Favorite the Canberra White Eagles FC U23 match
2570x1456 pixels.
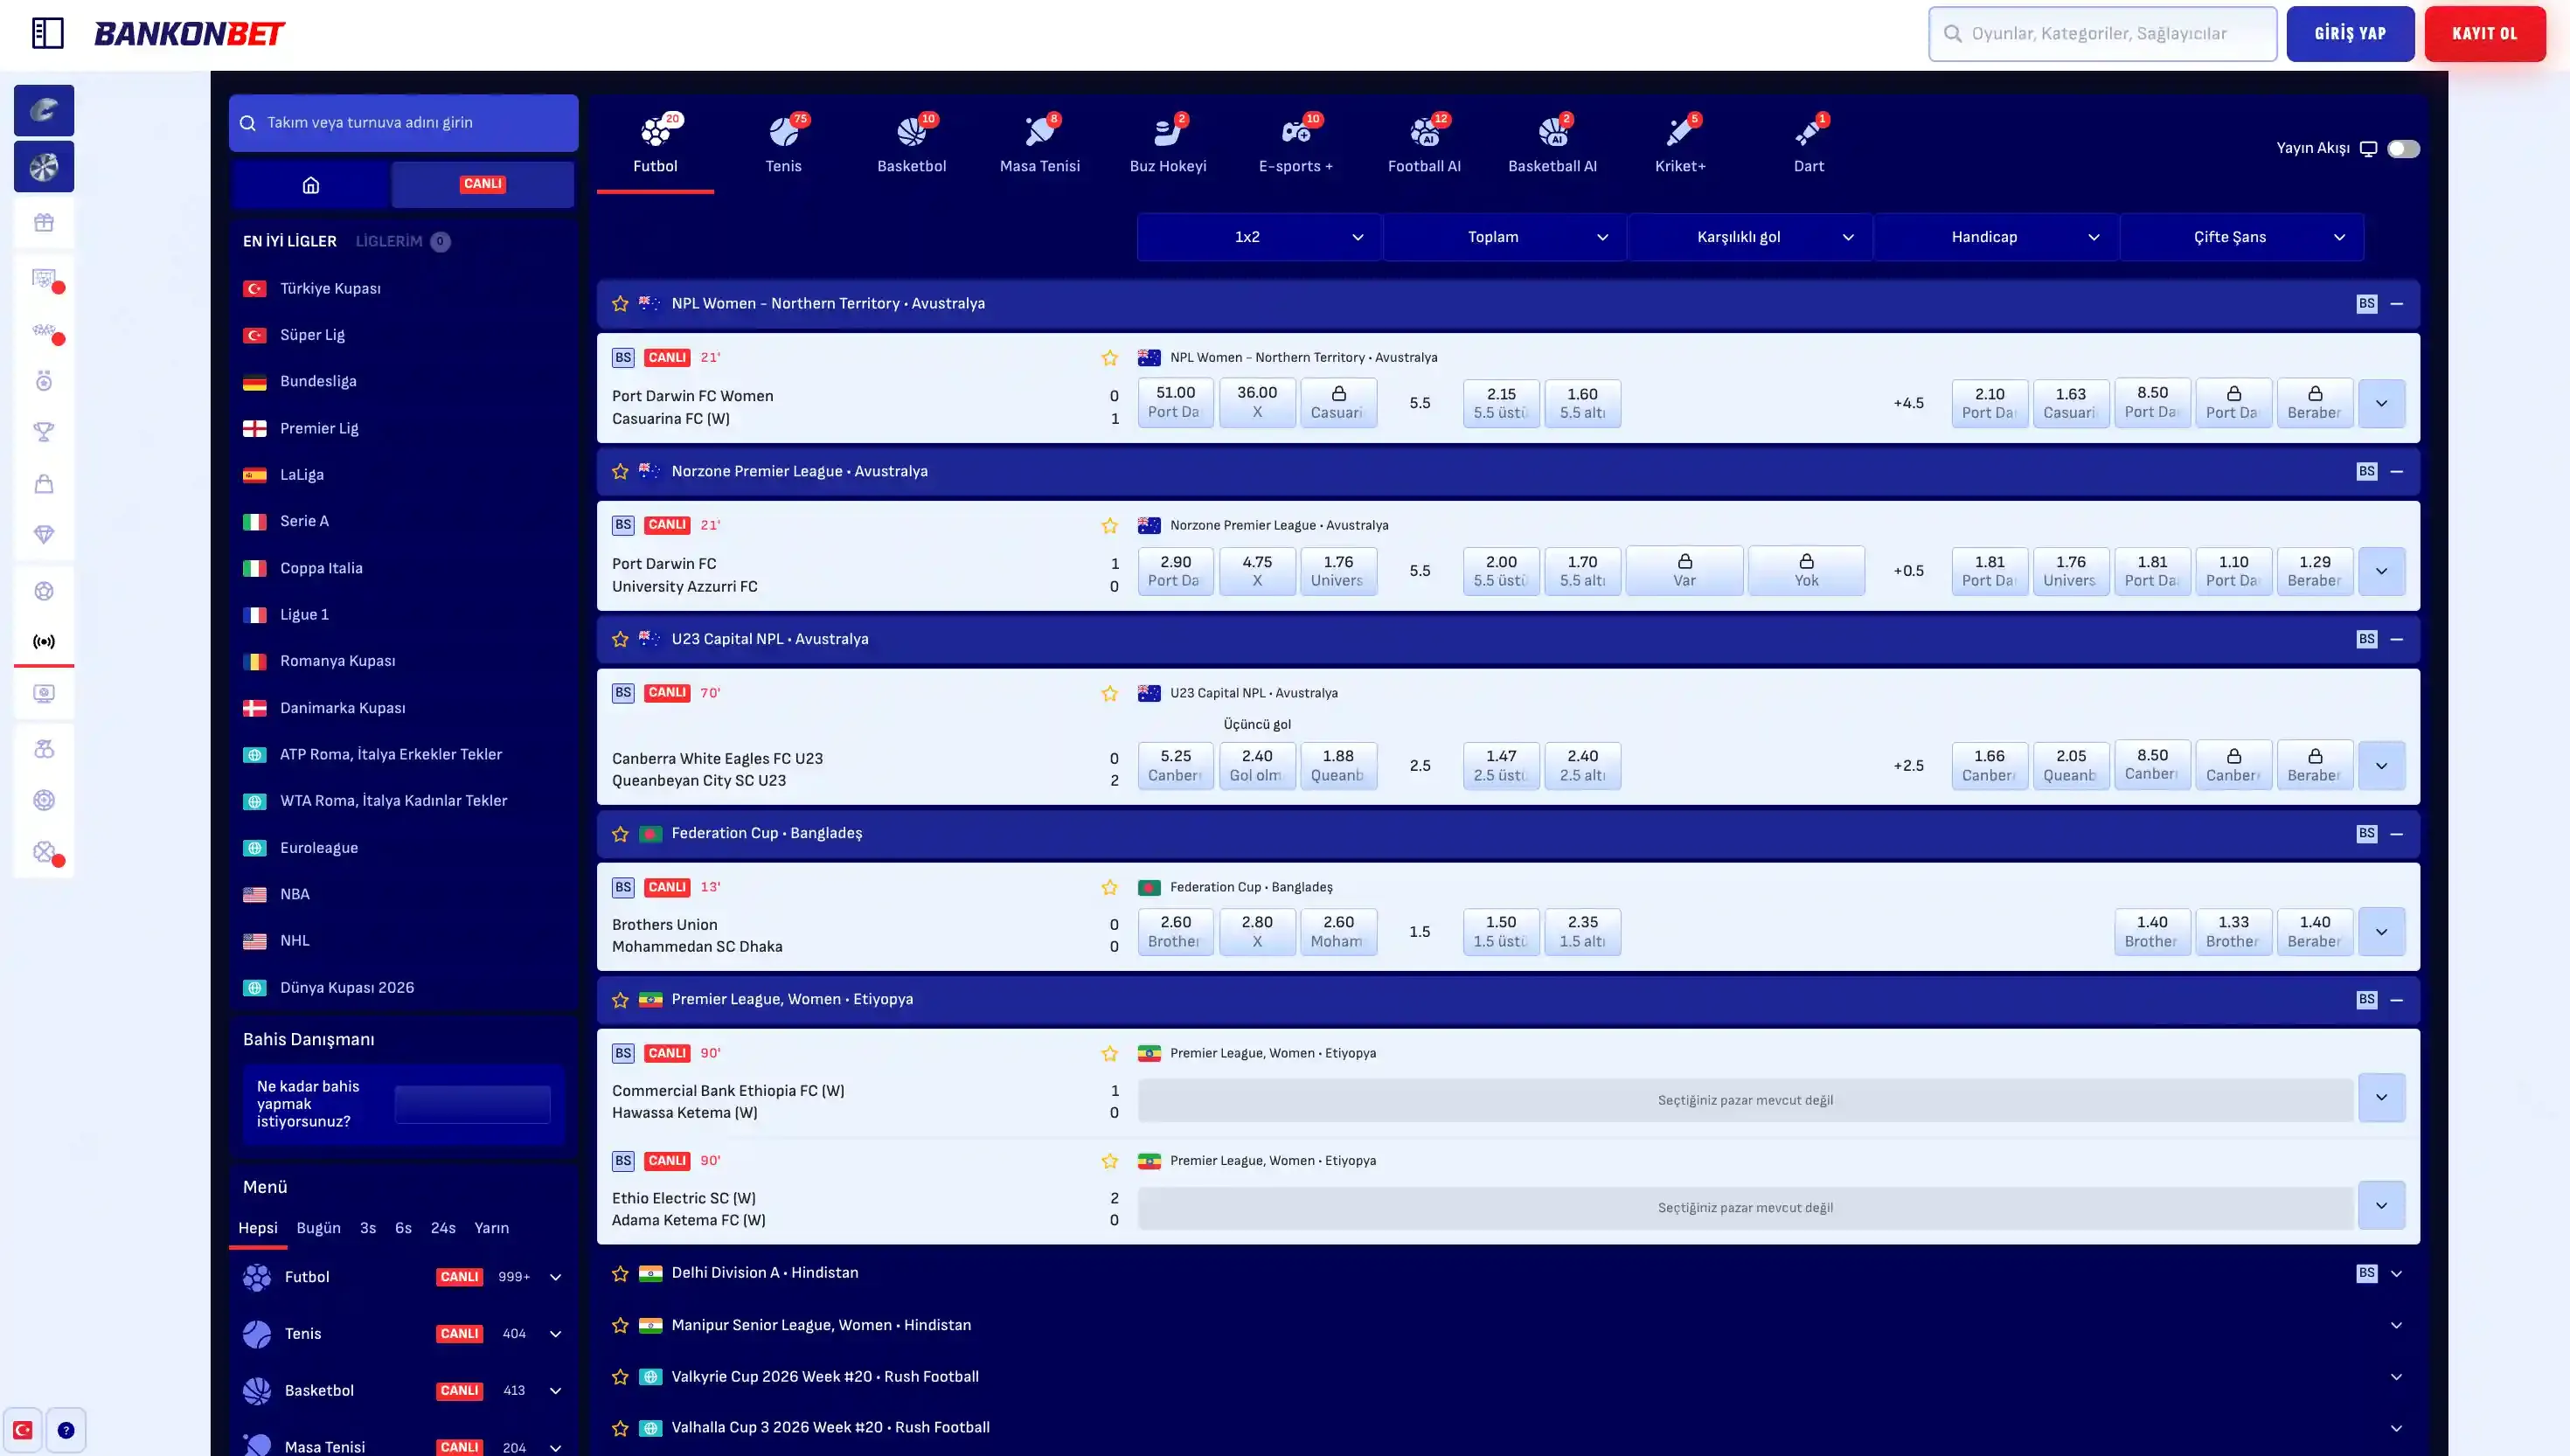[x=1109, y=694]
